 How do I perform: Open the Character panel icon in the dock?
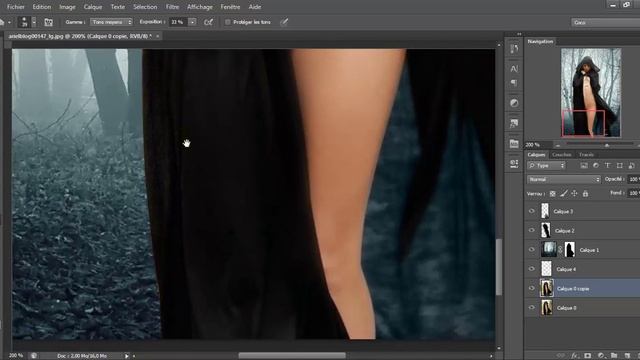[514, 68]
